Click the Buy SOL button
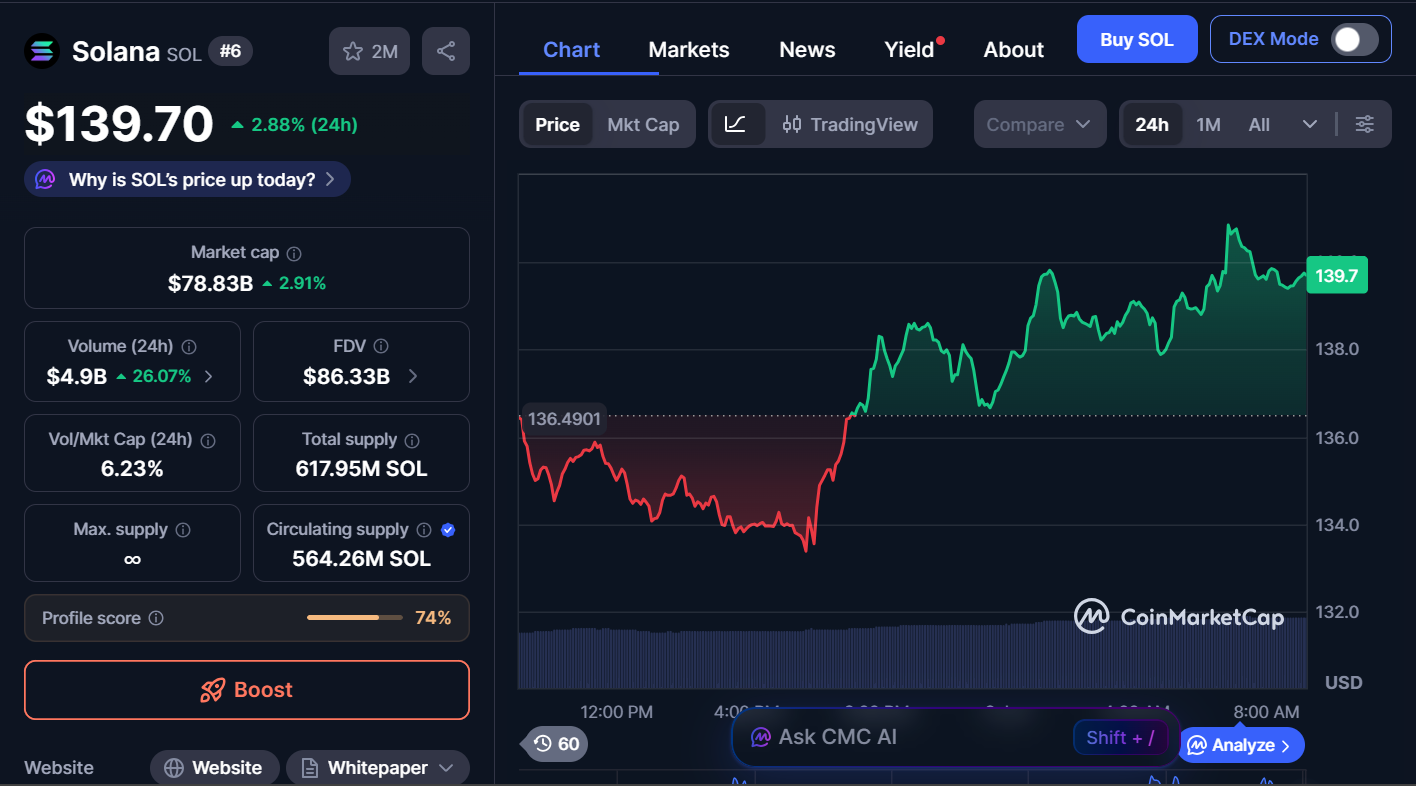1416x786 pixels. click(1137, 38)
